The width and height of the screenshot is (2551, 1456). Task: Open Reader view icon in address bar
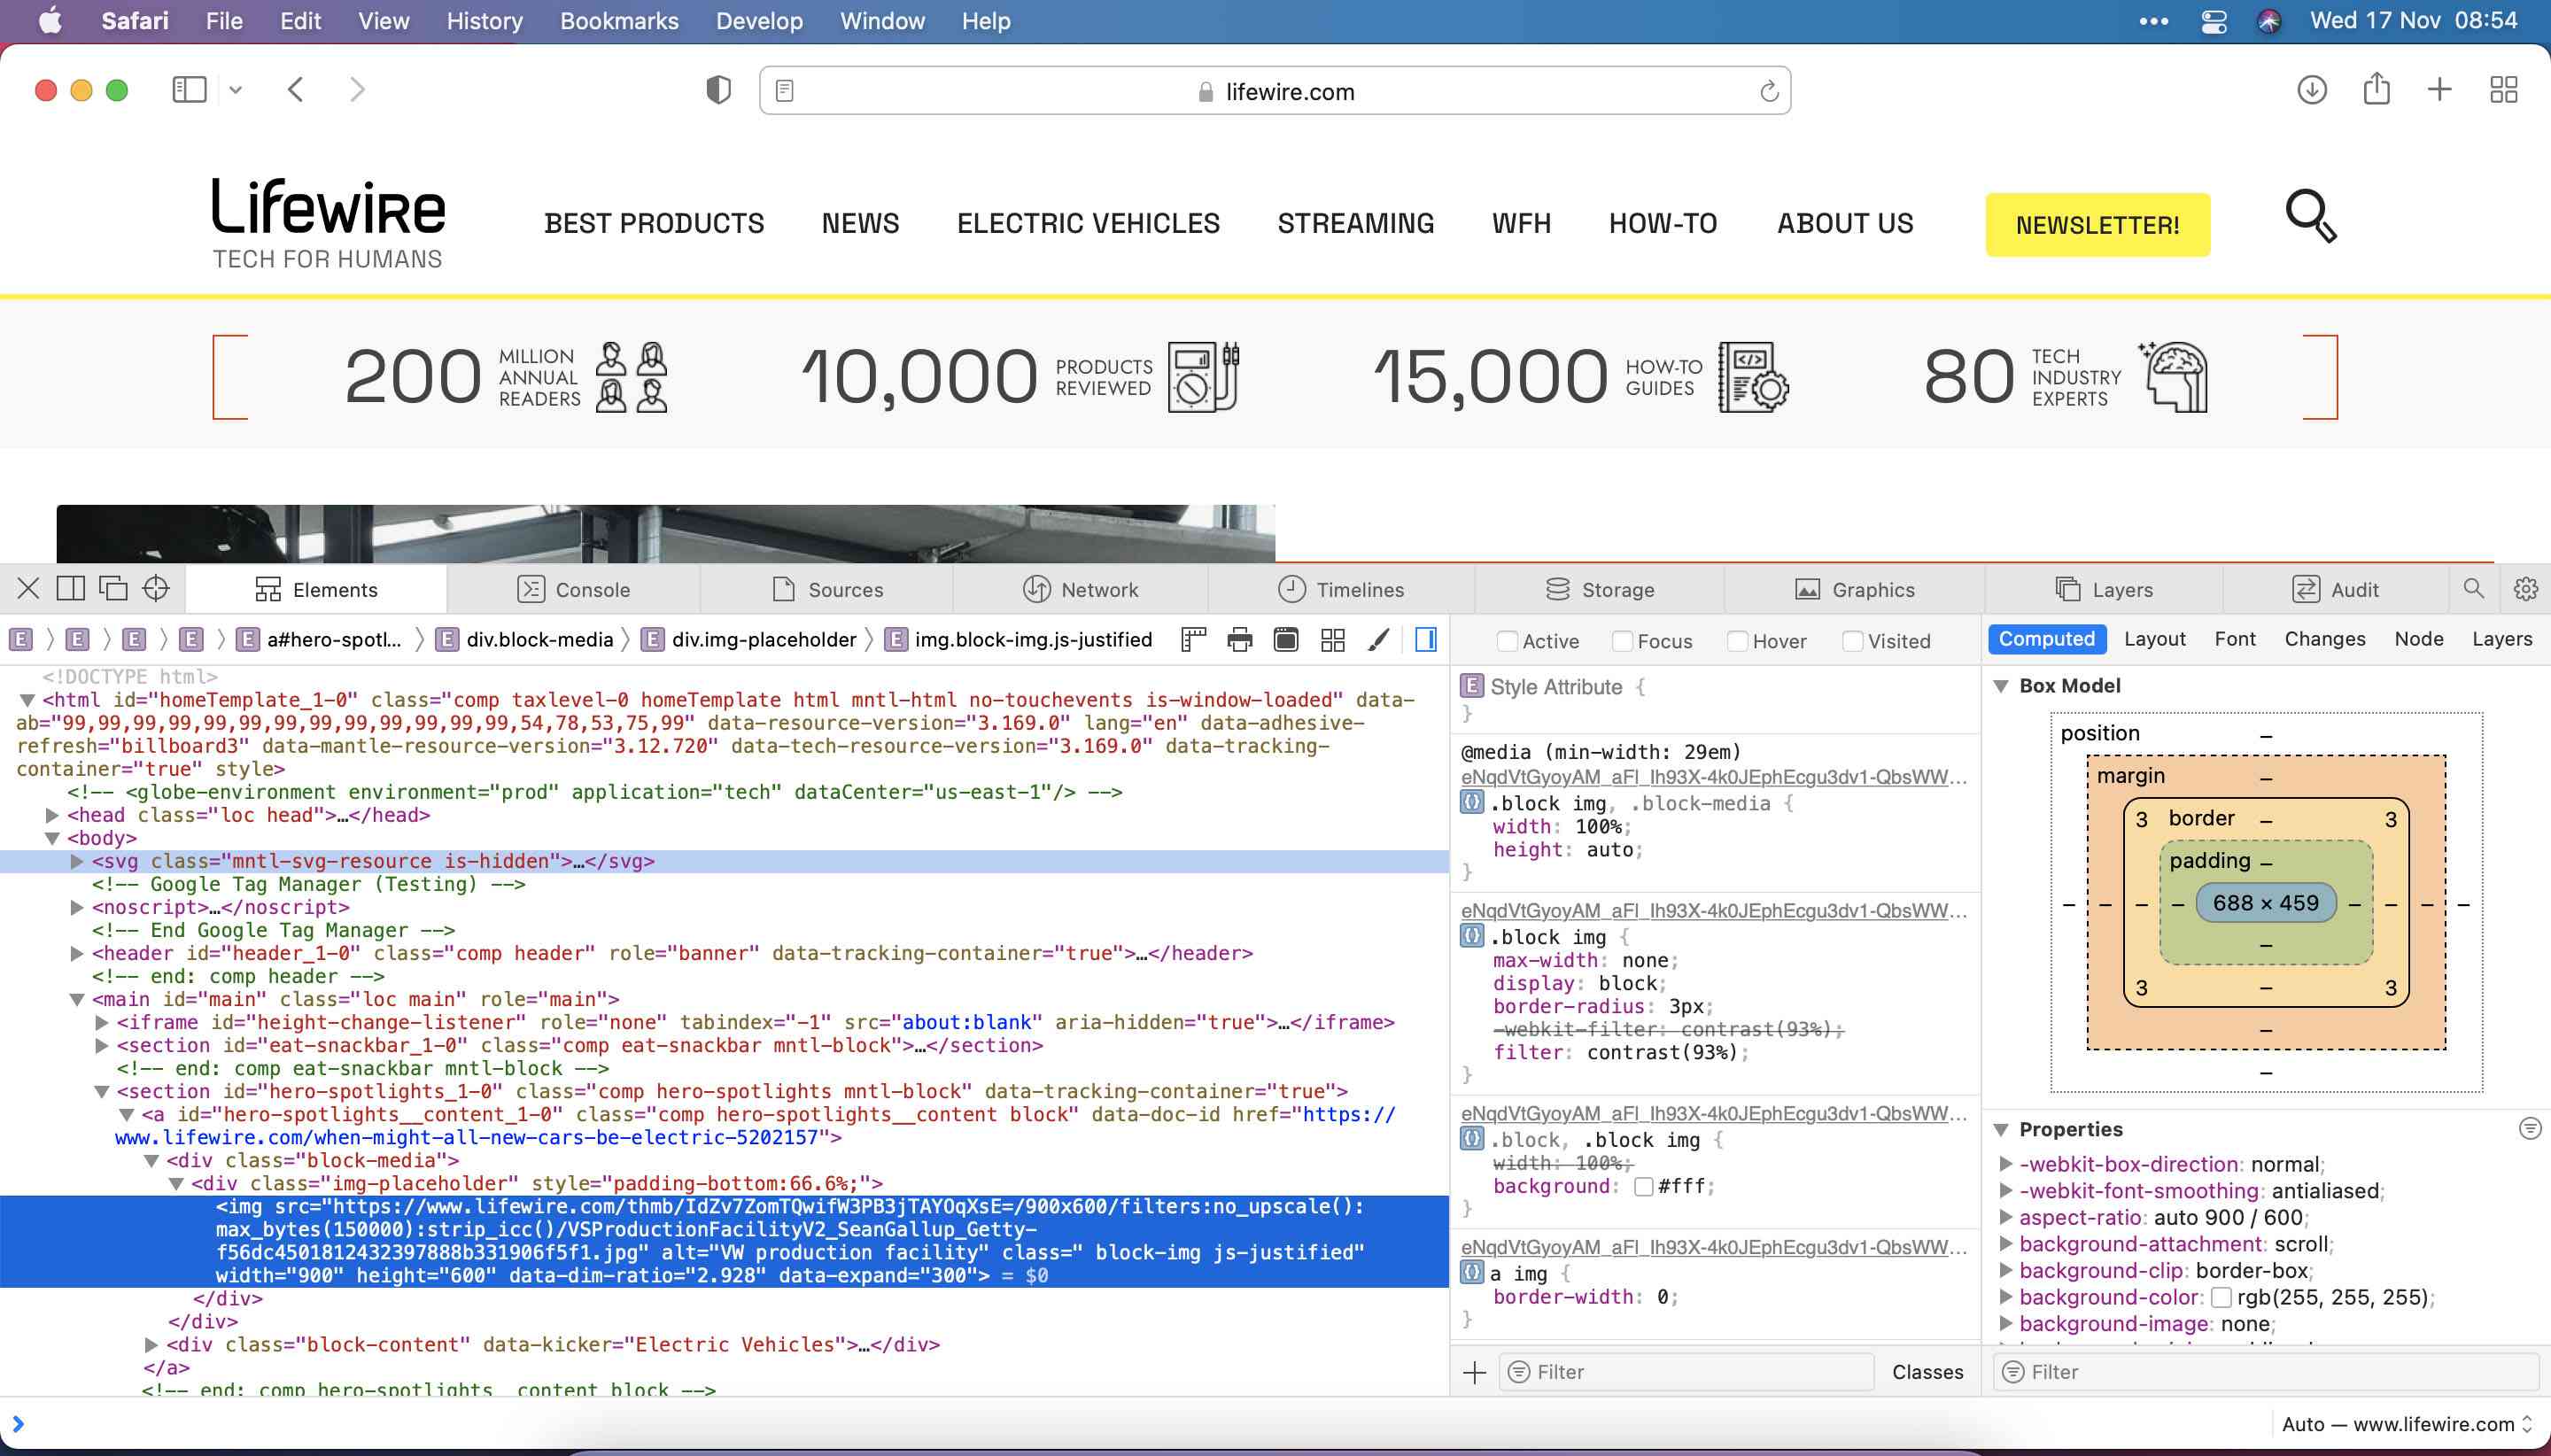tap(785, 91)
